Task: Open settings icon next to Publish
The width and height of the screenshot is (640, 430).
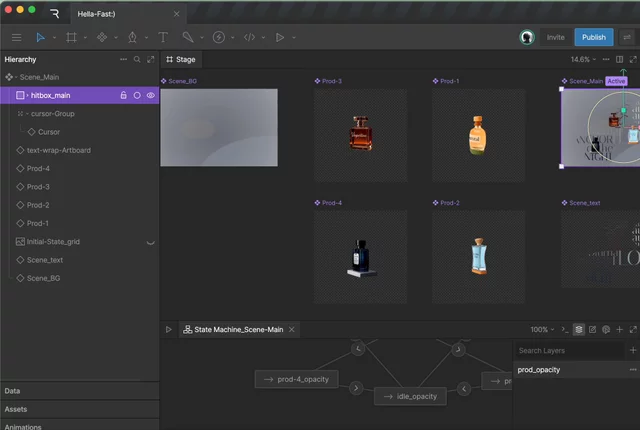Action: (627, 38)
